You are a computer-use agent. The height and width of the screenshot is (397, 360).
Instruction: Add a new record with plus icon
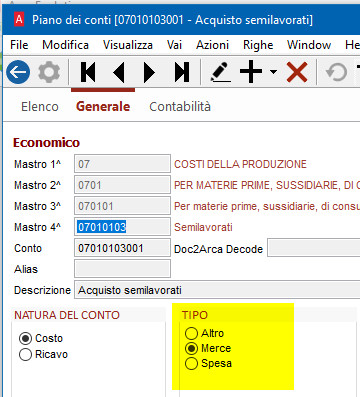point(251,71)
